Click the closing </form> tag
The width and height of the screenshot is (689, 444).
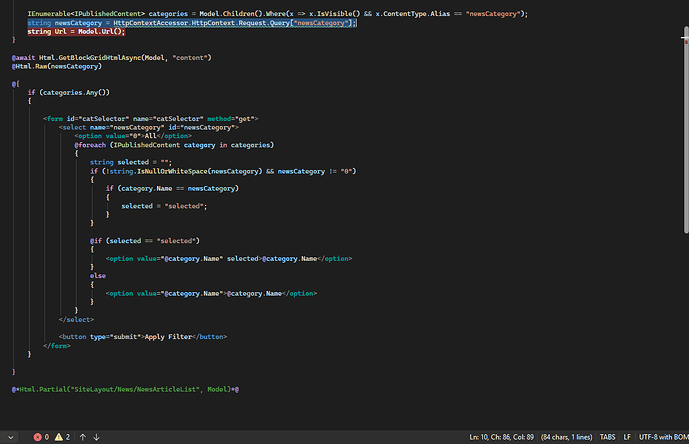pos(57,346)
